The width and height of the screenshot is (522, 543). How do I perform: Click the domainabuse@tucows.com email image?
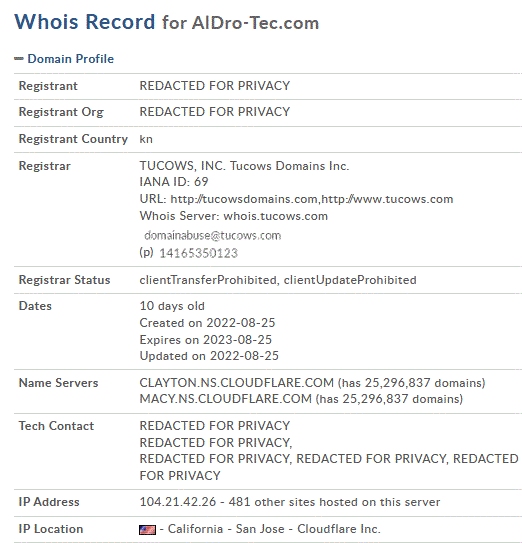click(x=212, y=235)
